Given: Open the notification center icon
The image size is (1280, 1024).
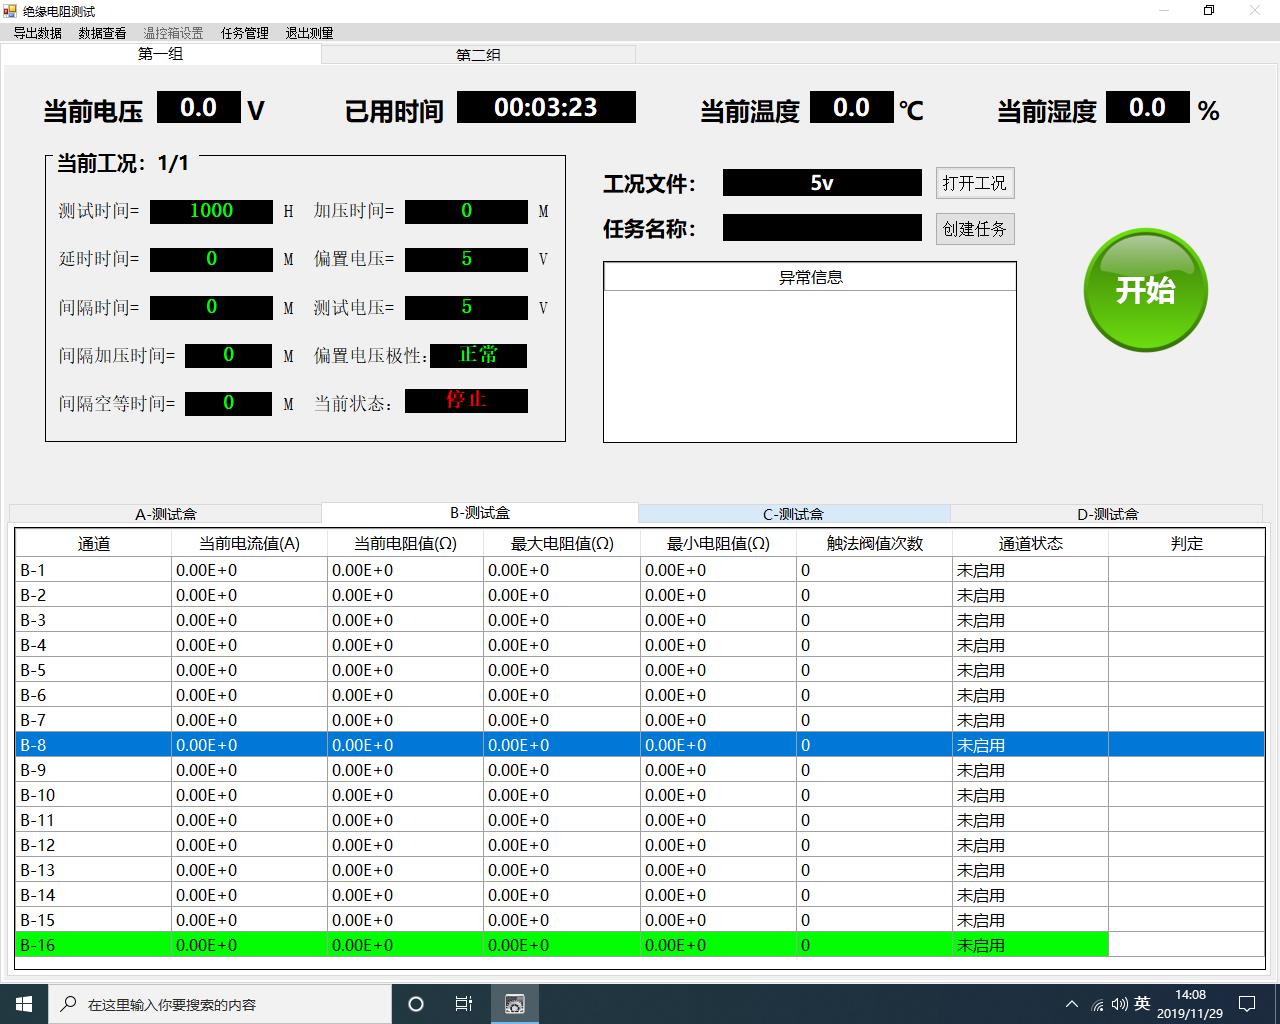Looking at the screenshot, I should [x=1247, y=1004].
